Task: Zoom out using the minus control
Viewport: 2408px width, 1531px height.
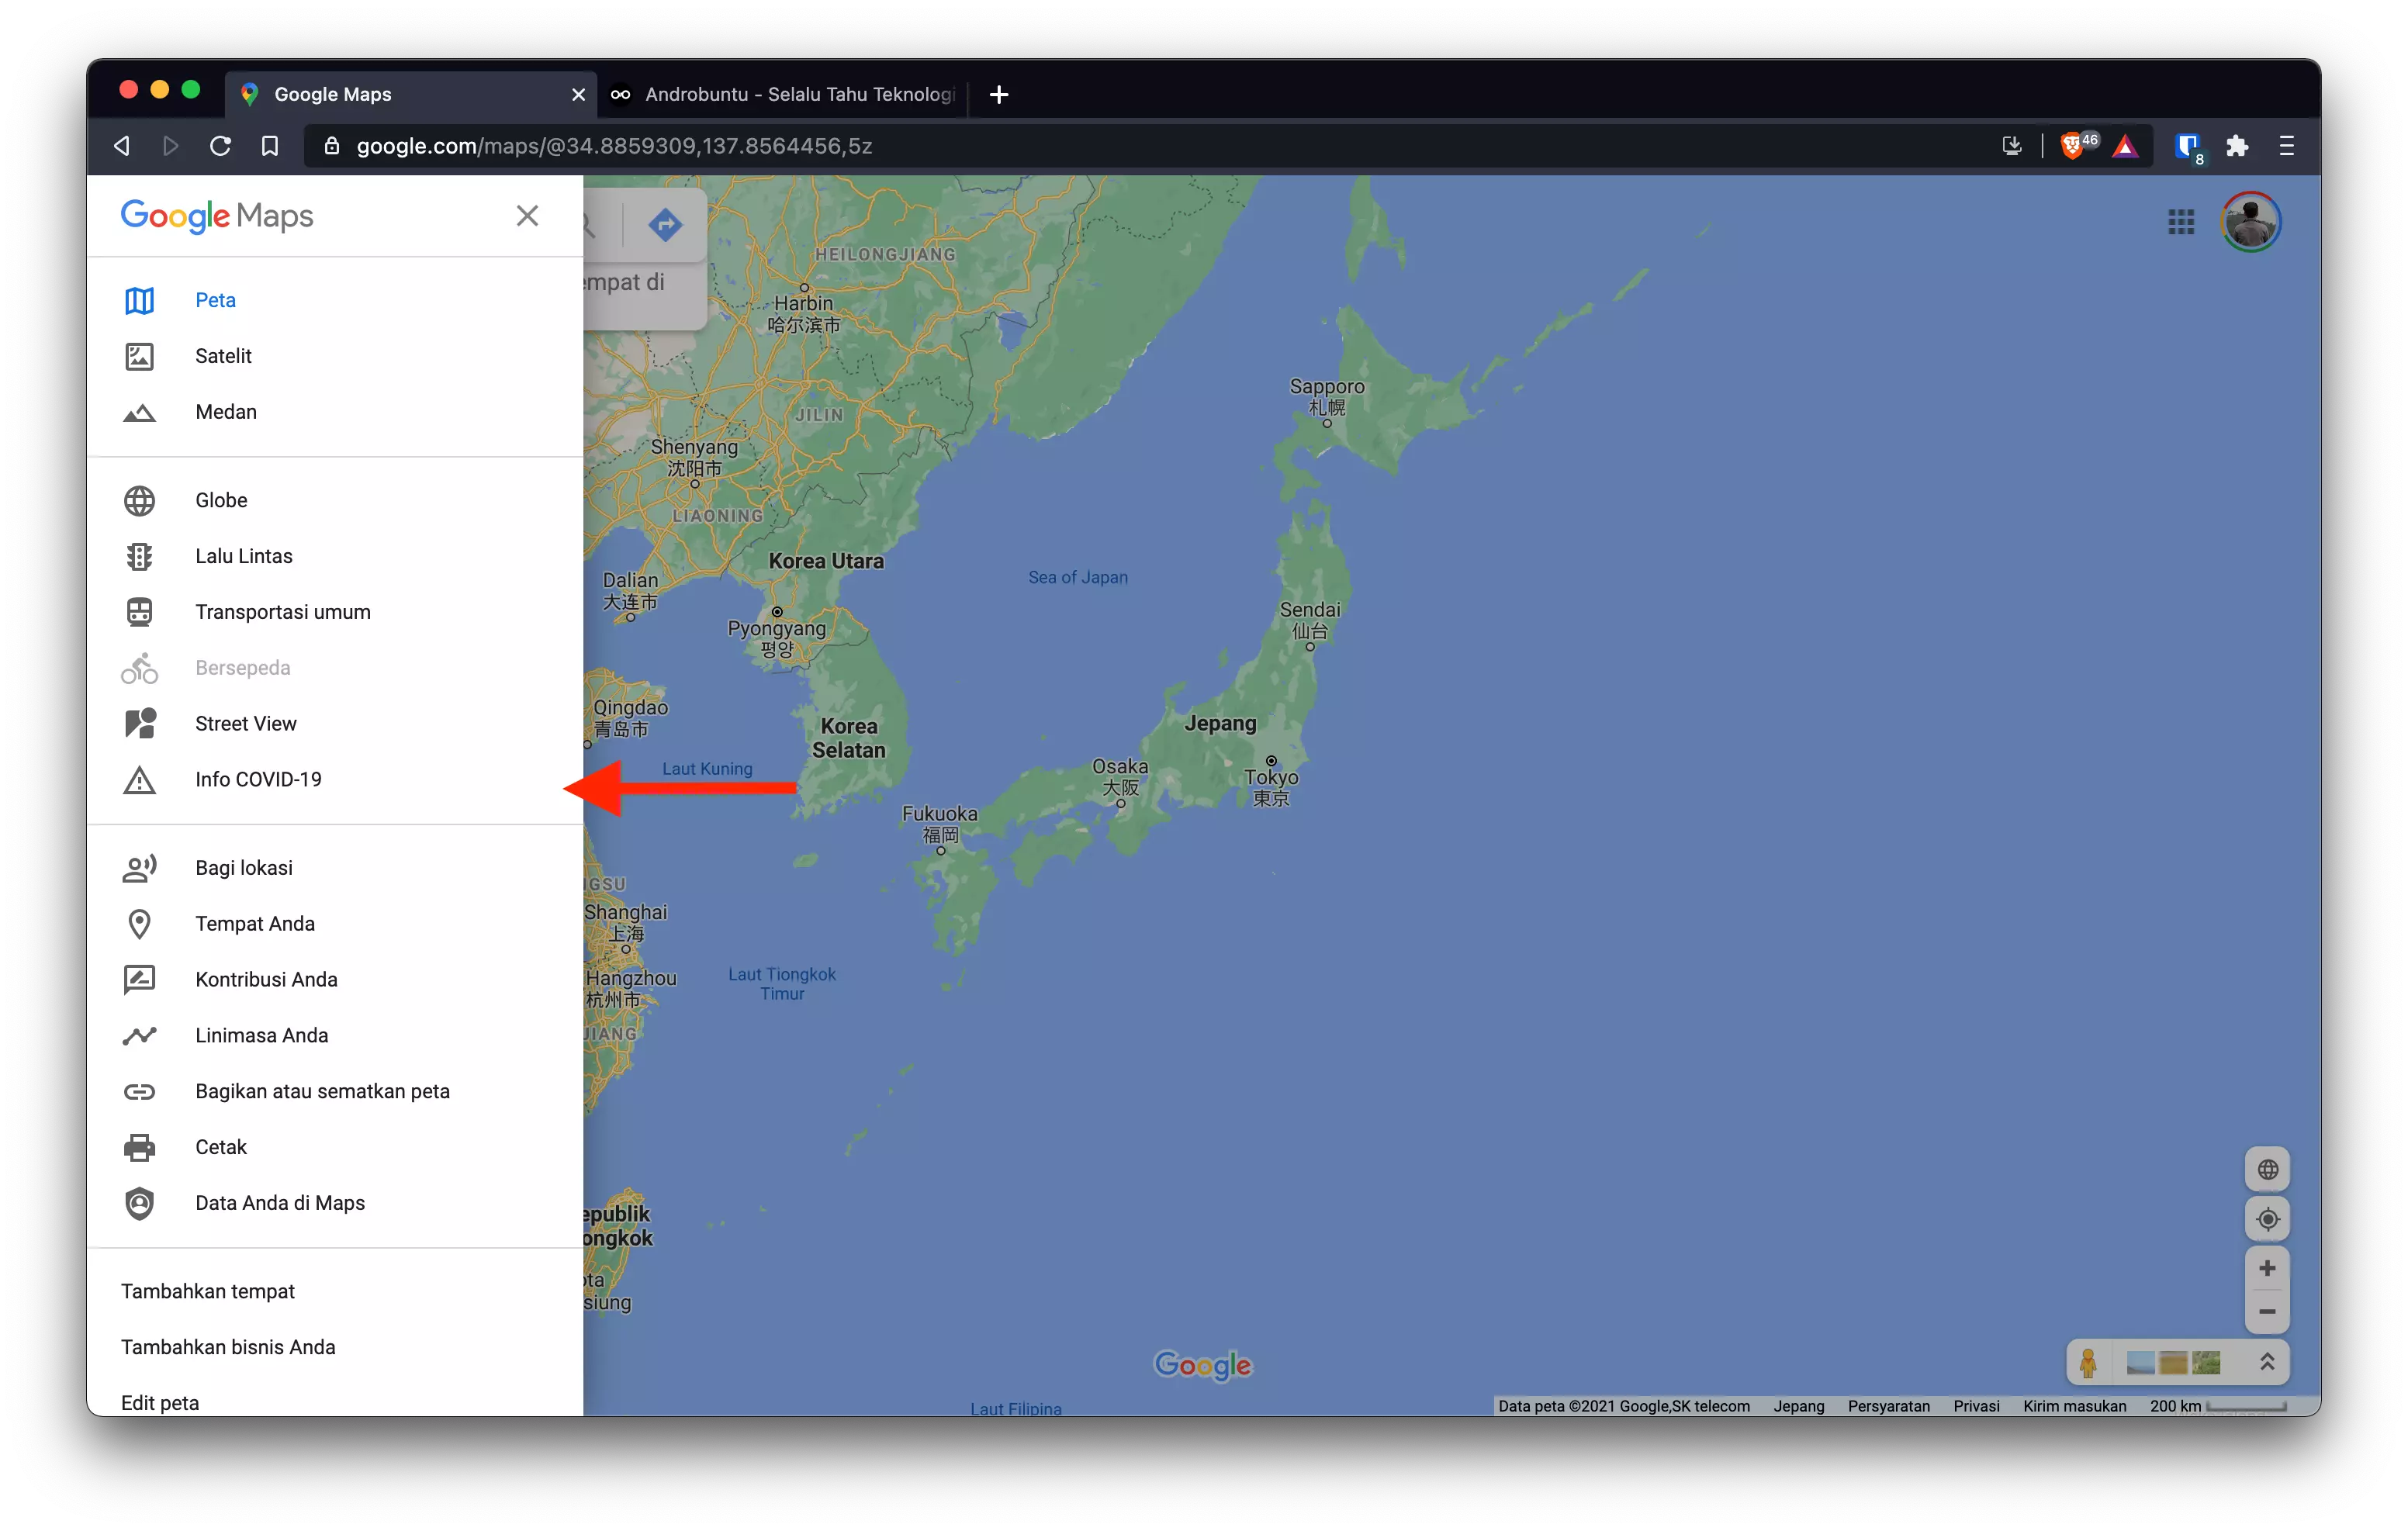Action: click(2268, 1312)
